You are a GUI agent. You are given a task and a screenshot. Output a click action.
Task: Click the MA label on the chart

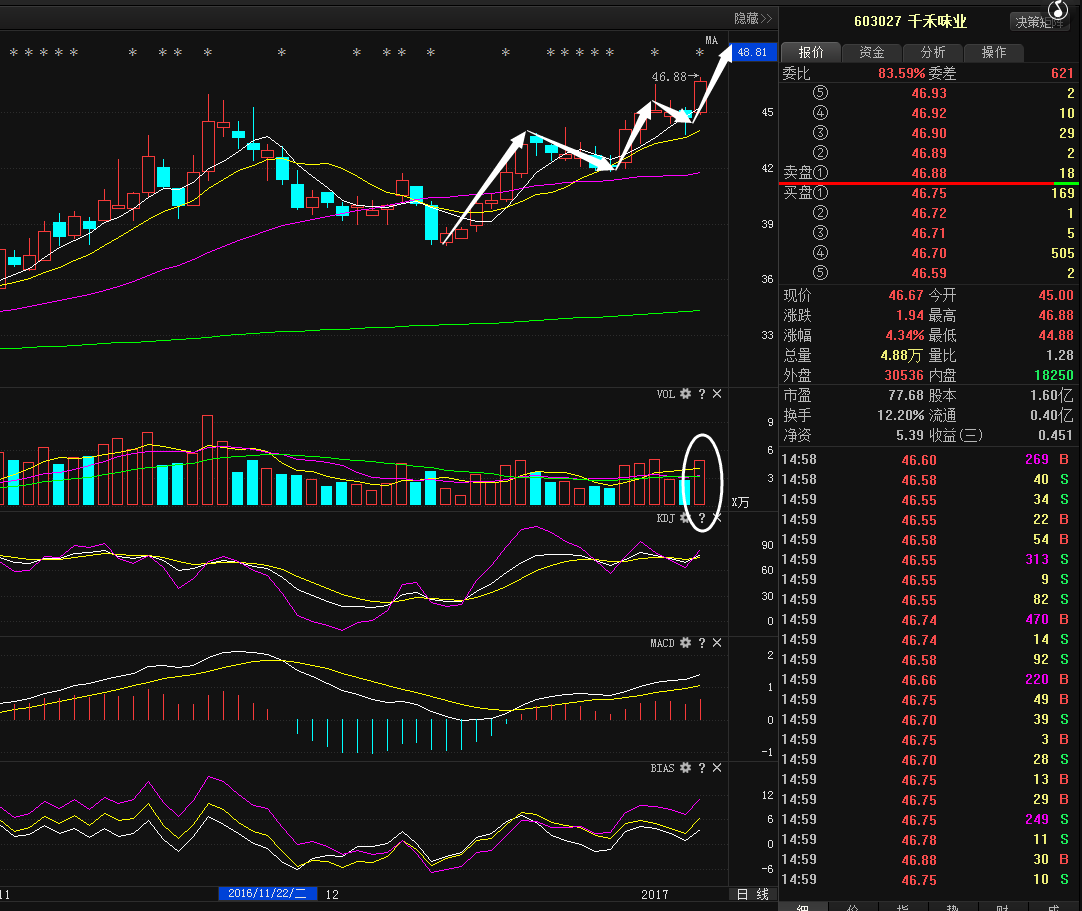pos(711,40)
